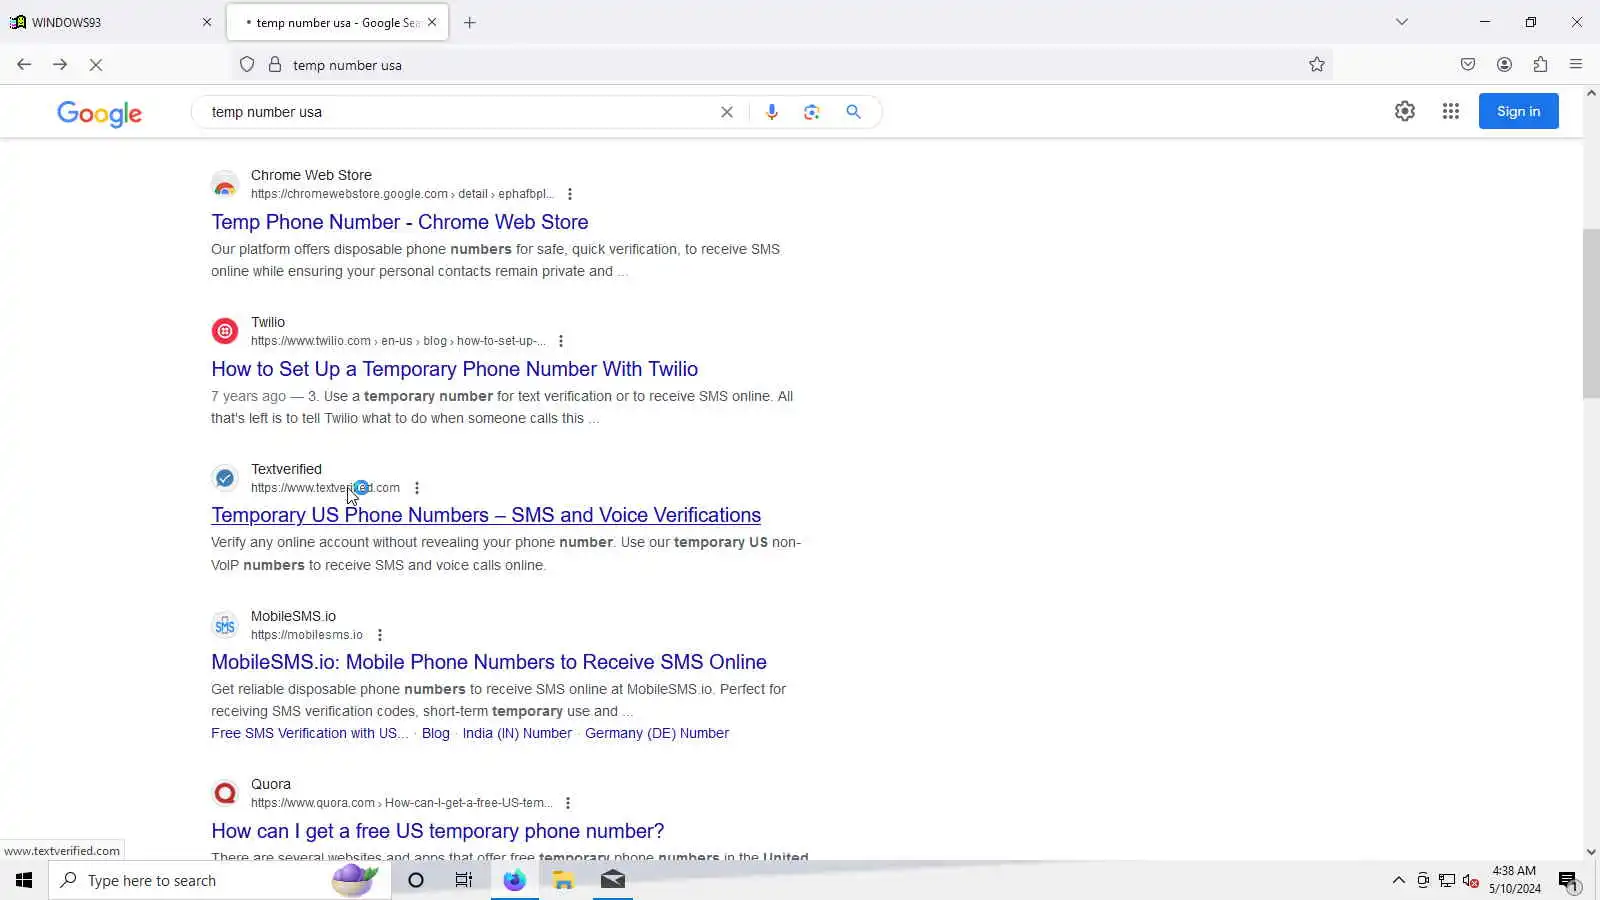Viewport: 1600px width, 900px height.
Task: Submit search with magnifier icon
Action: coord(853,112)
